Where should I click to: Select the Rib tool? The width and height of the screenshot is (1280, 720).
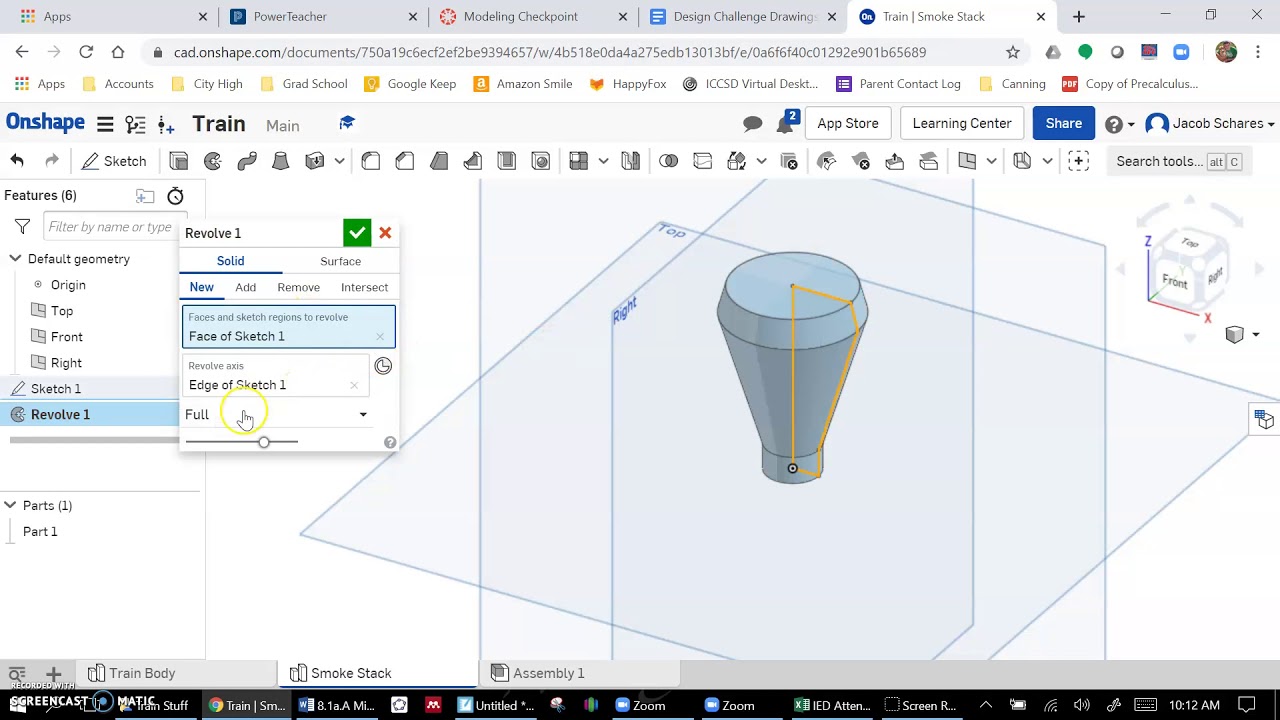[x=473, y=161]
